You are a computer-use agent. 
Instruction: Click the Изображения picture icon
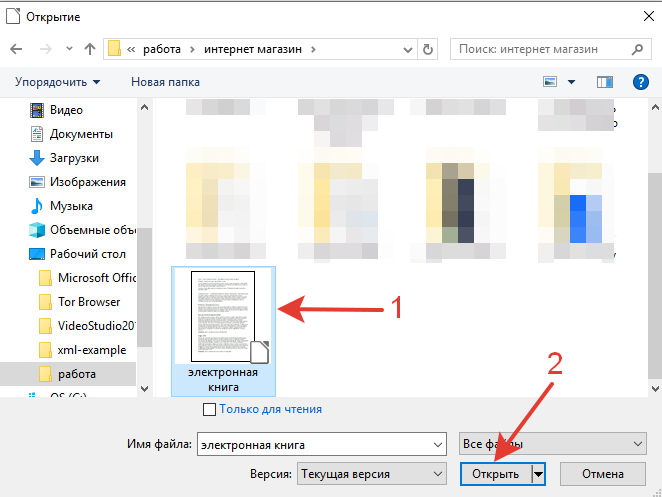[37, 182]
